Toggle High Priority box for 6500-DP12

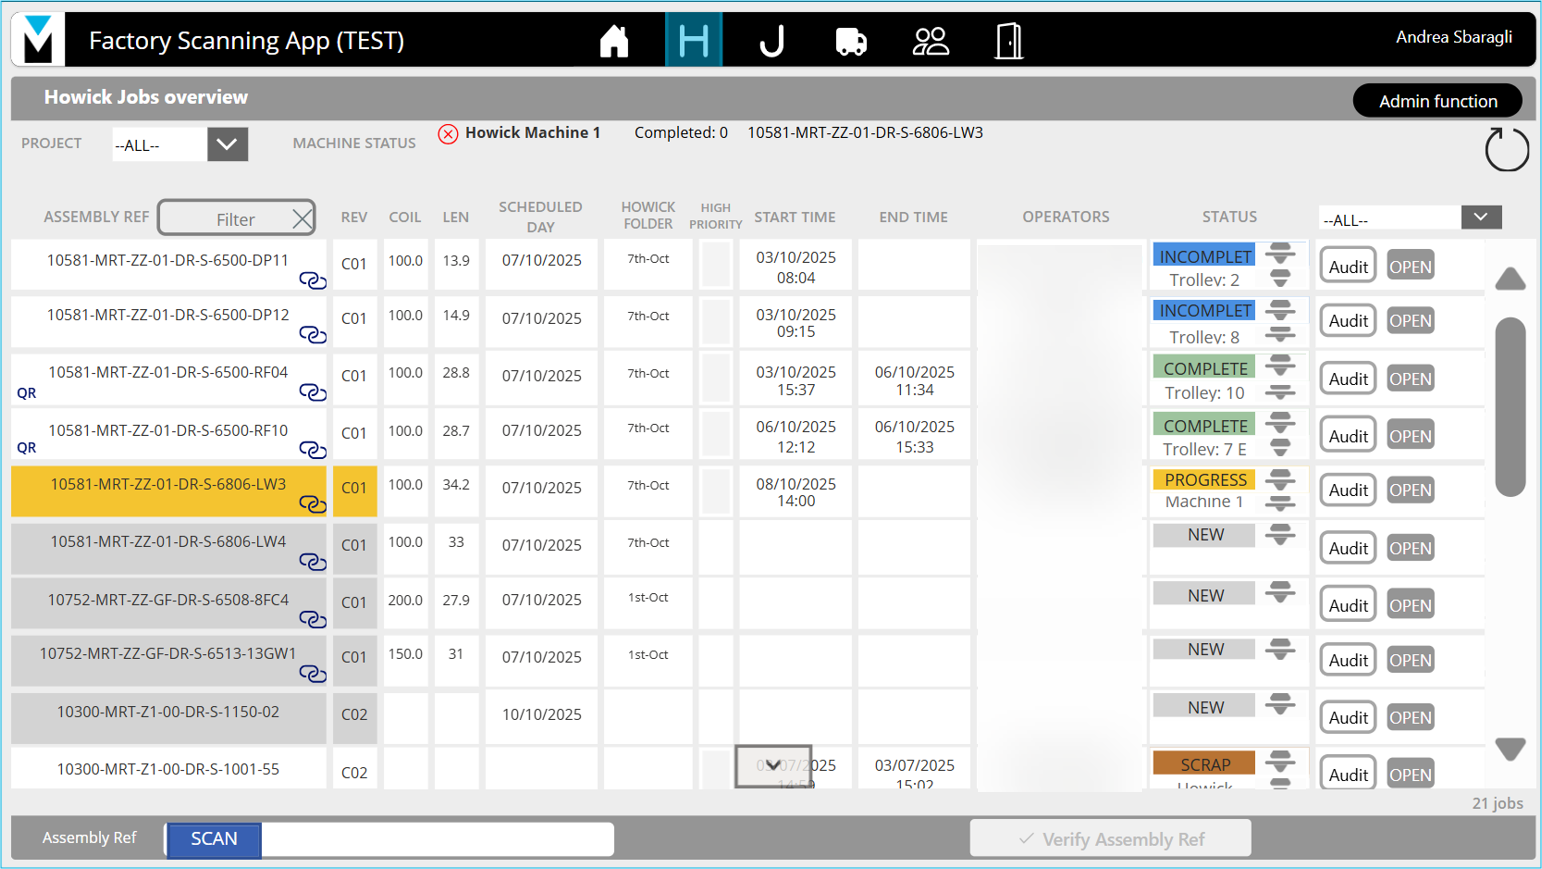716,321
